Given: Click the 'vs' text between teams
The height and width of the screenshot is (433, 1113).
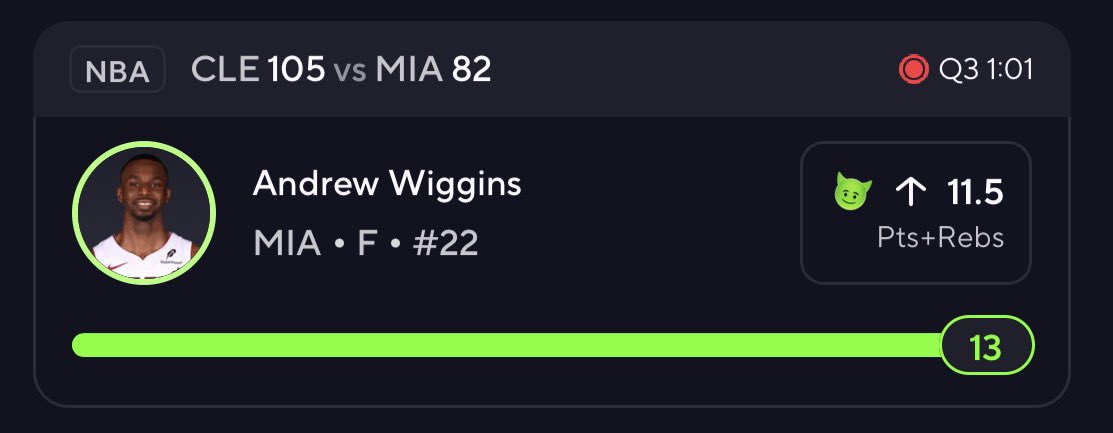Looking at the screenshot, I should point(351,71).
